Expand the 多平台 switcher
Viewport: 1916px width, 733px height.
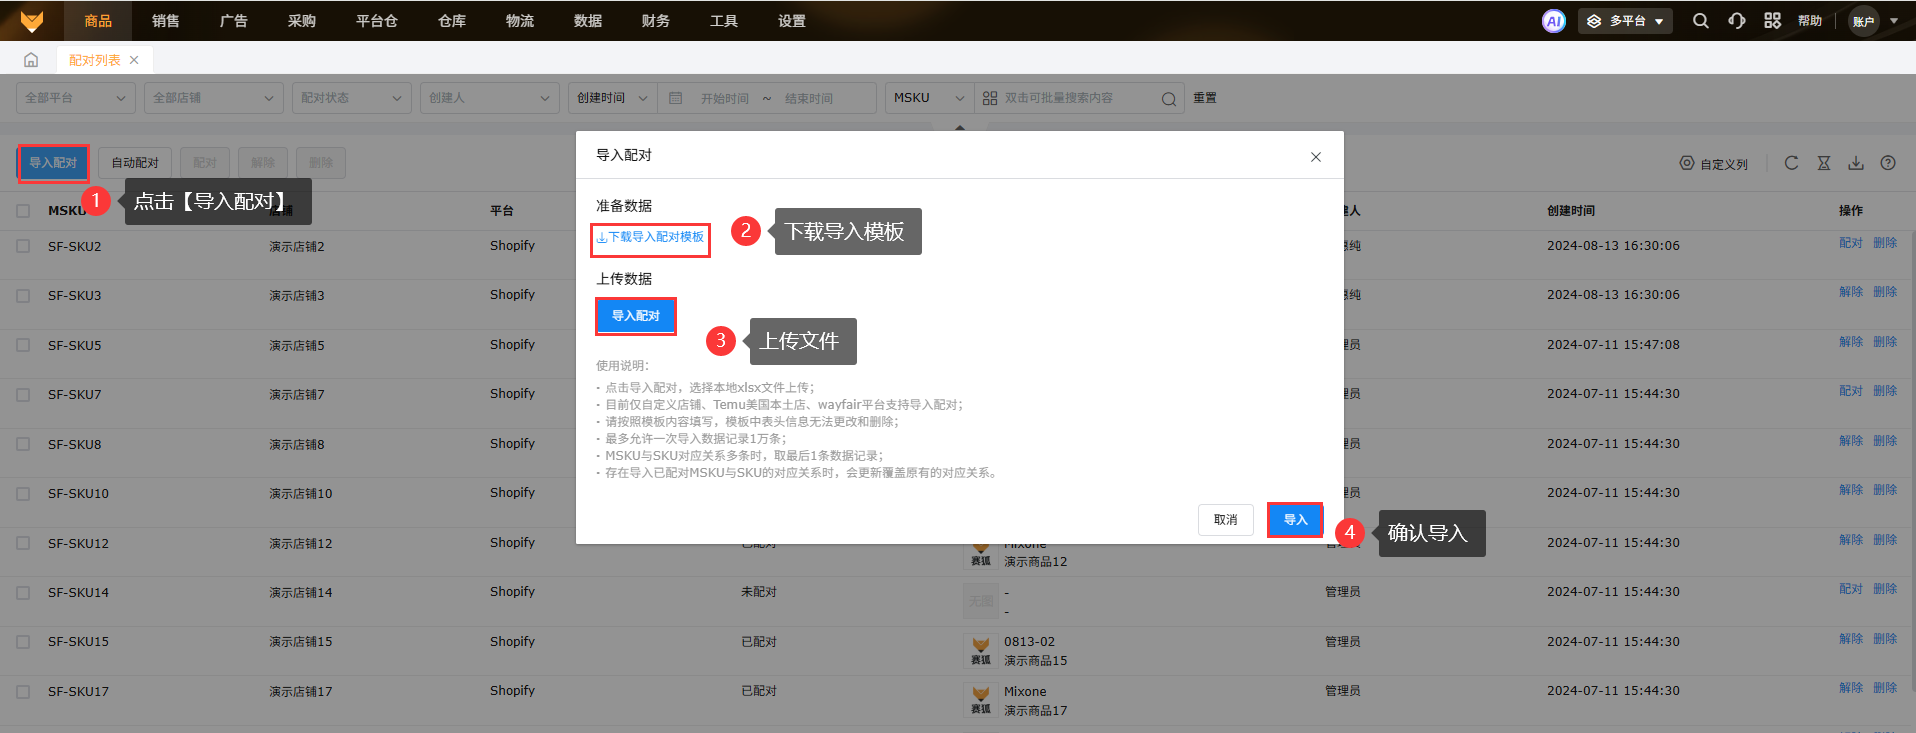click(1625, 21)
